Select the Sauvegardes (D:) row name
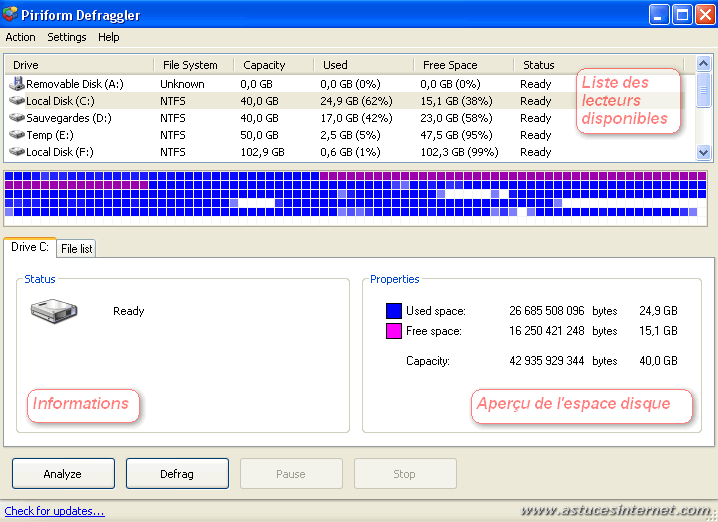This screenshot has height=522, width=718. coord(69,118)
